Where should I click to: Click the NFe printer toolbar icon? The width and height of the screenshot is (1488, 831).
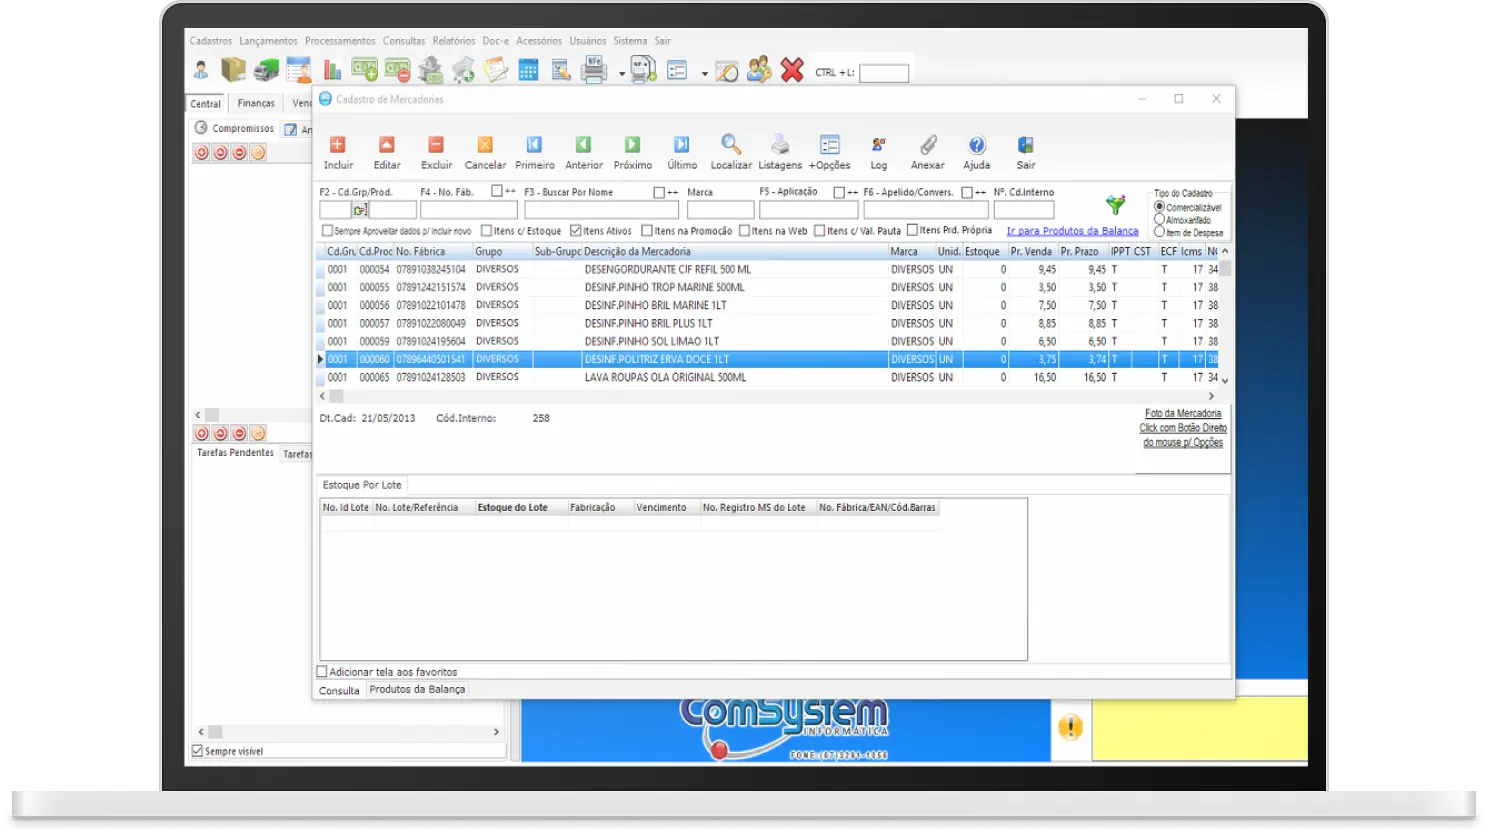click(594, 70)
